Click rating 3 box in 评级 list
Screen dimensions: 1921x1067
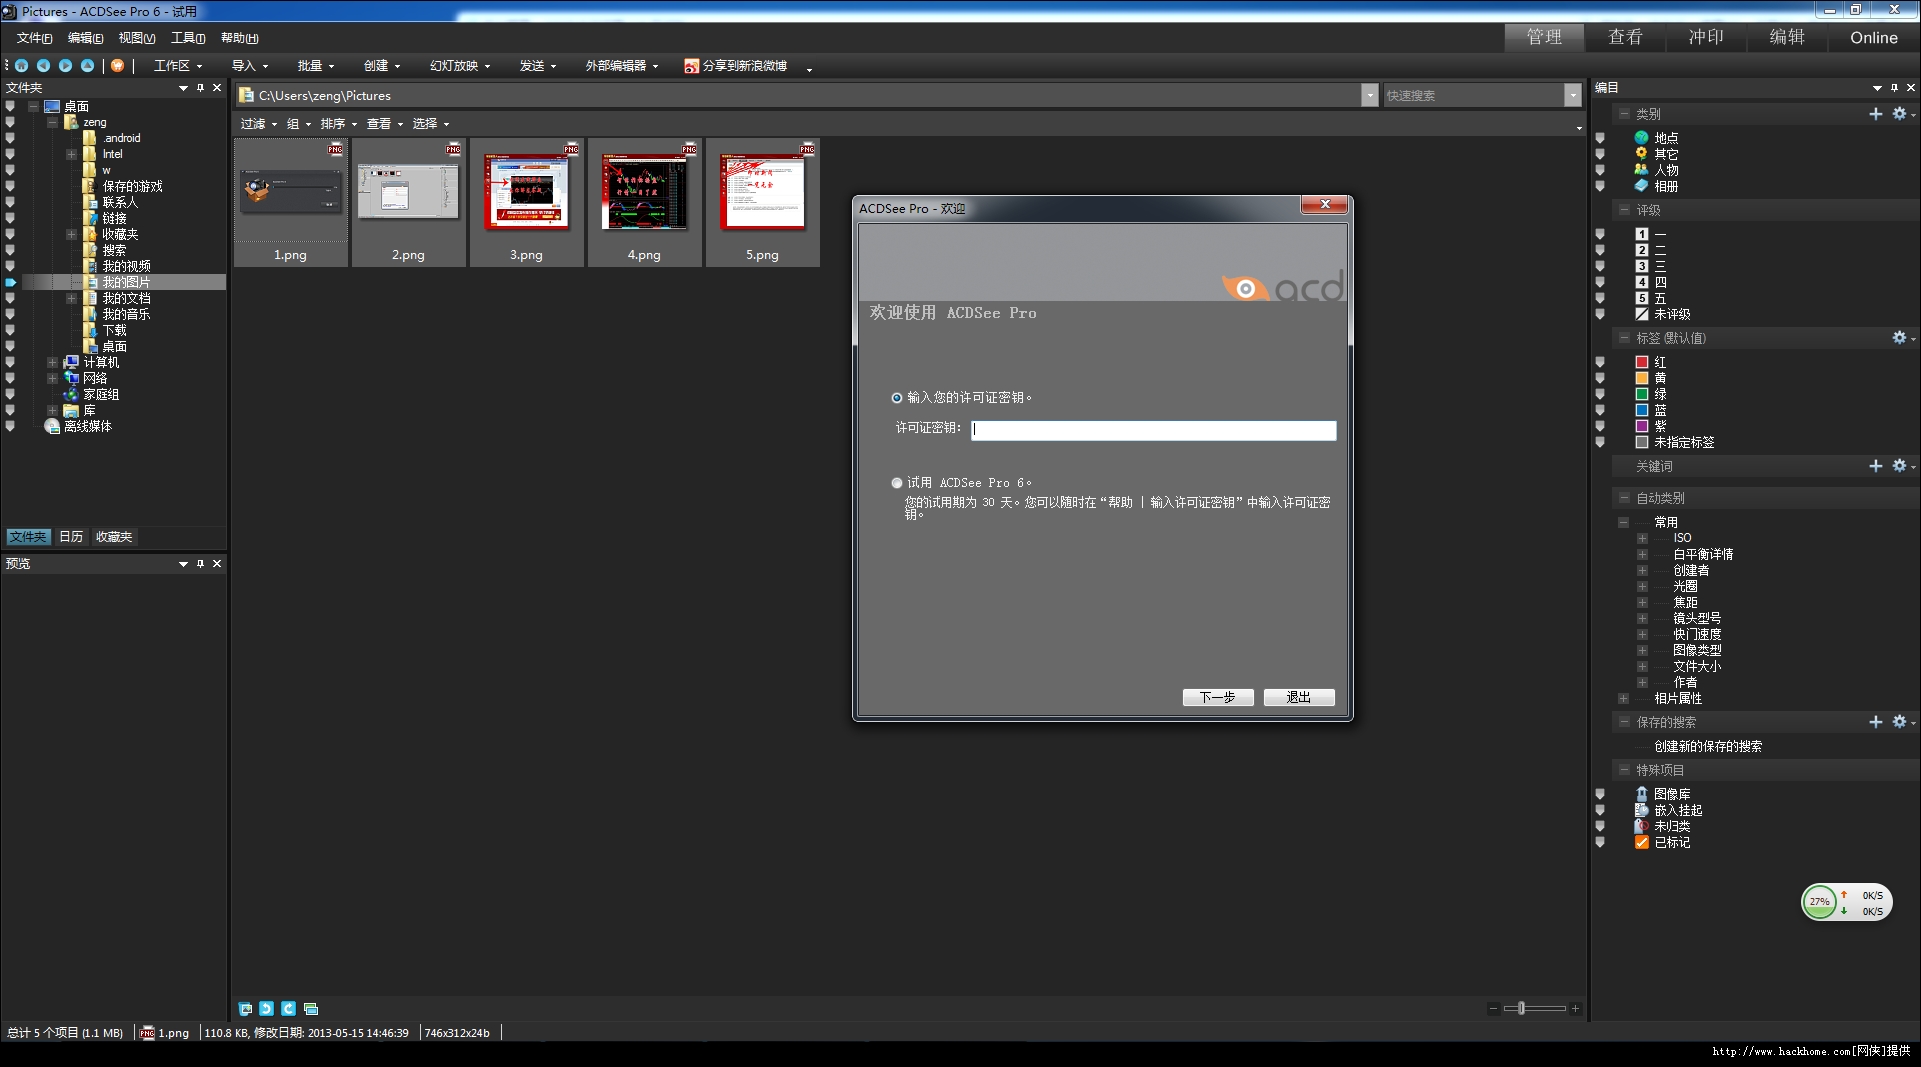tap(1641, 266)
